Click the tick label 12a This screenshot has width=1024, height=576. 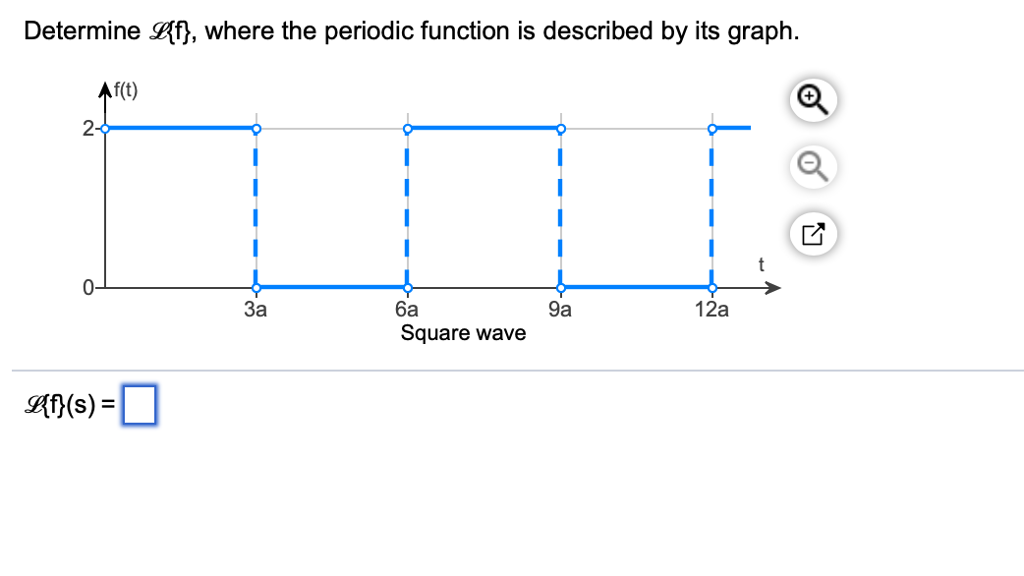coord(712,310)
